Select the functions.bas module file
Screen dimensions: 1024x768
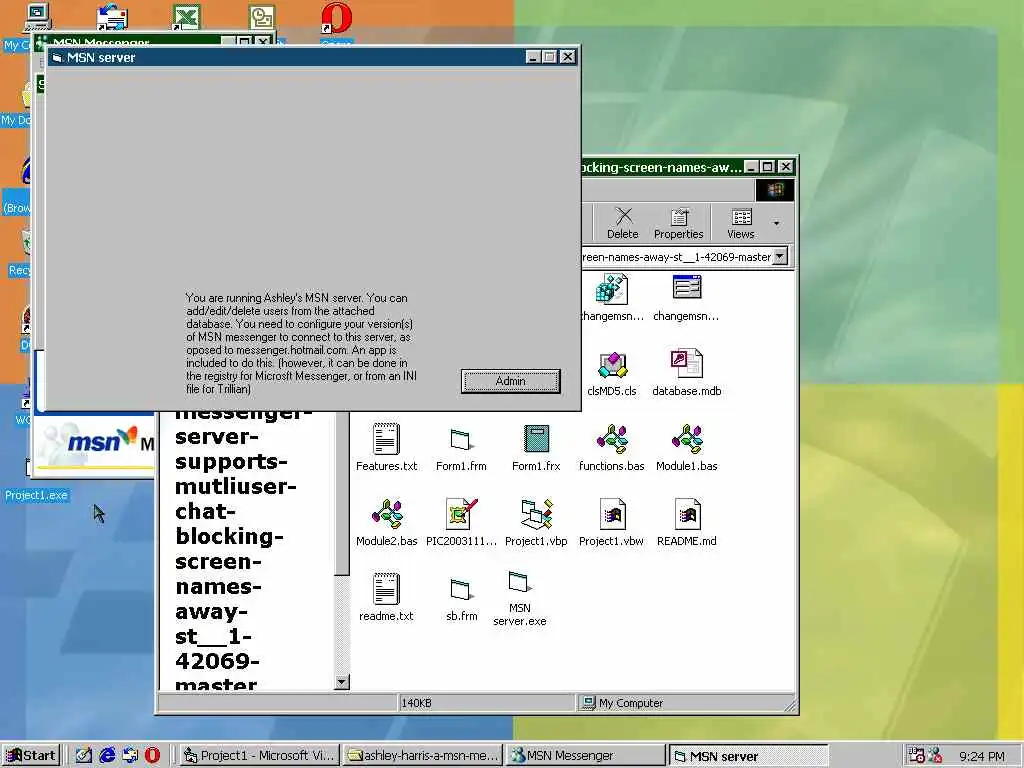611,447
